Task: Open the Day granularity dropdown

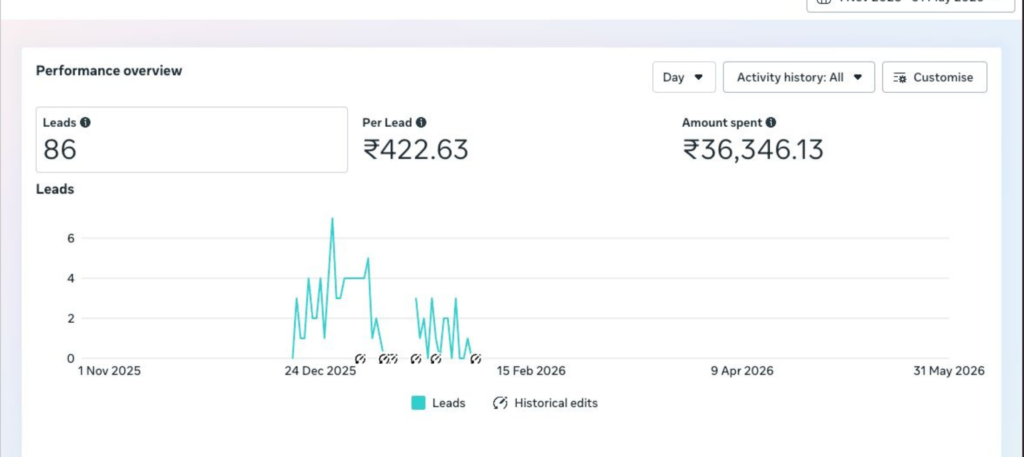Action: point(684,77)
